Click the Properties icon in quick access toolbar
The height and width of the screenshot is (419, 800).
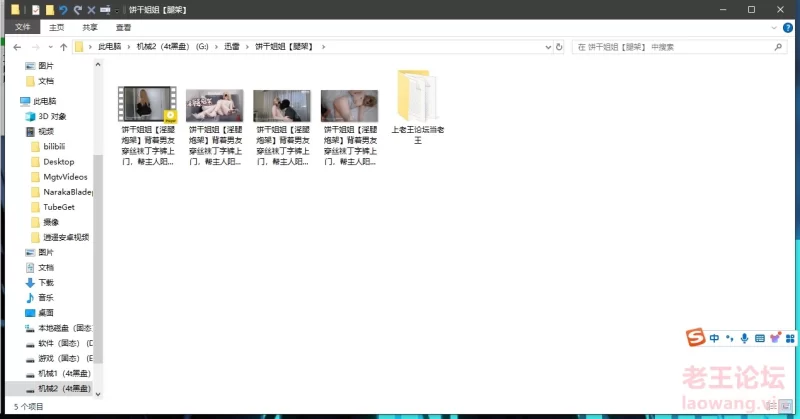[35, 10]
